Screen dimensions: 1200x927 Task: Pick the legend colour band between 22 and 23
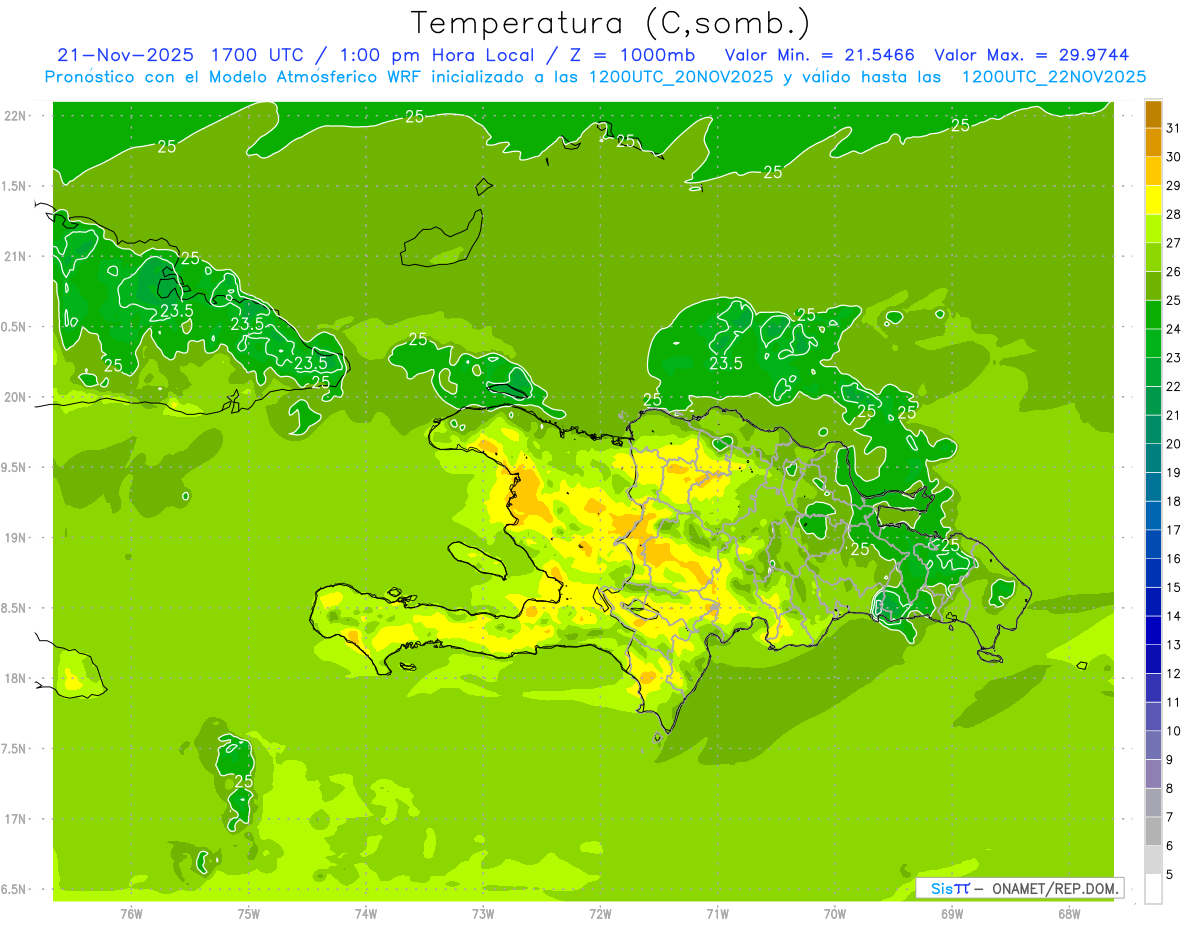pyautogui.click(x=1153, y=372)
